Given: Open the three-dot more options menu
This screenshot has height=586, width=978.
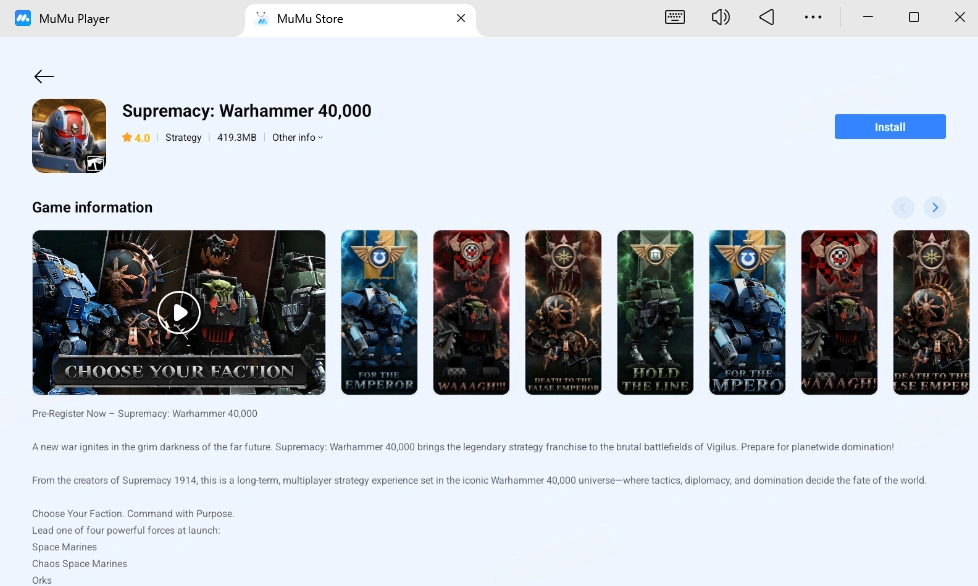Looking at the screenshot, I should tap(813, 17).
